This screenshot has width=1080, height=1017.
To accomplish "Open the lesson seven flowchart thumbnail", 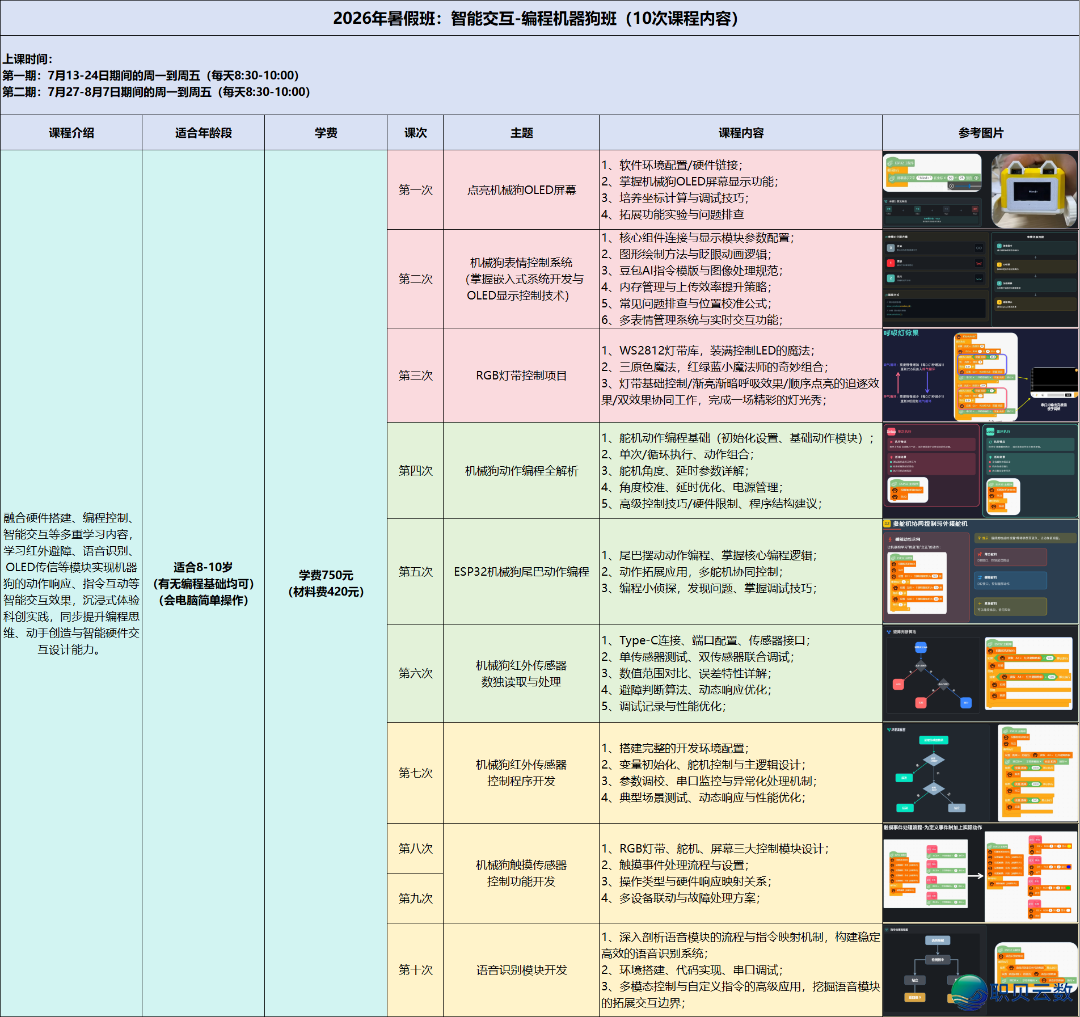I will click(981, 773).
